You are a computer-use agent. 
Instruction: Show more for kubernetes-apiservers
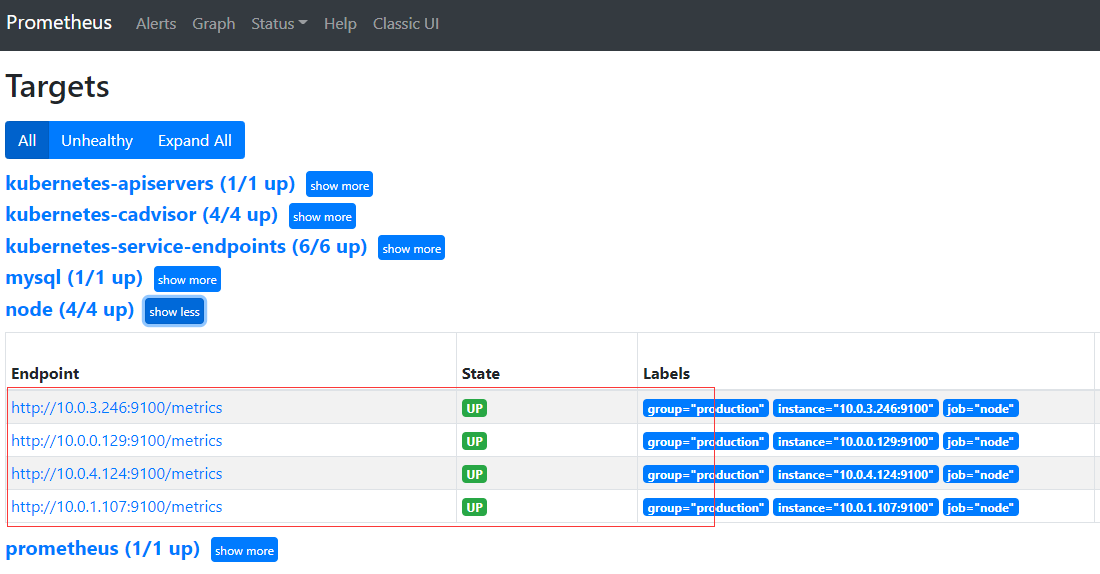point(340,185)
